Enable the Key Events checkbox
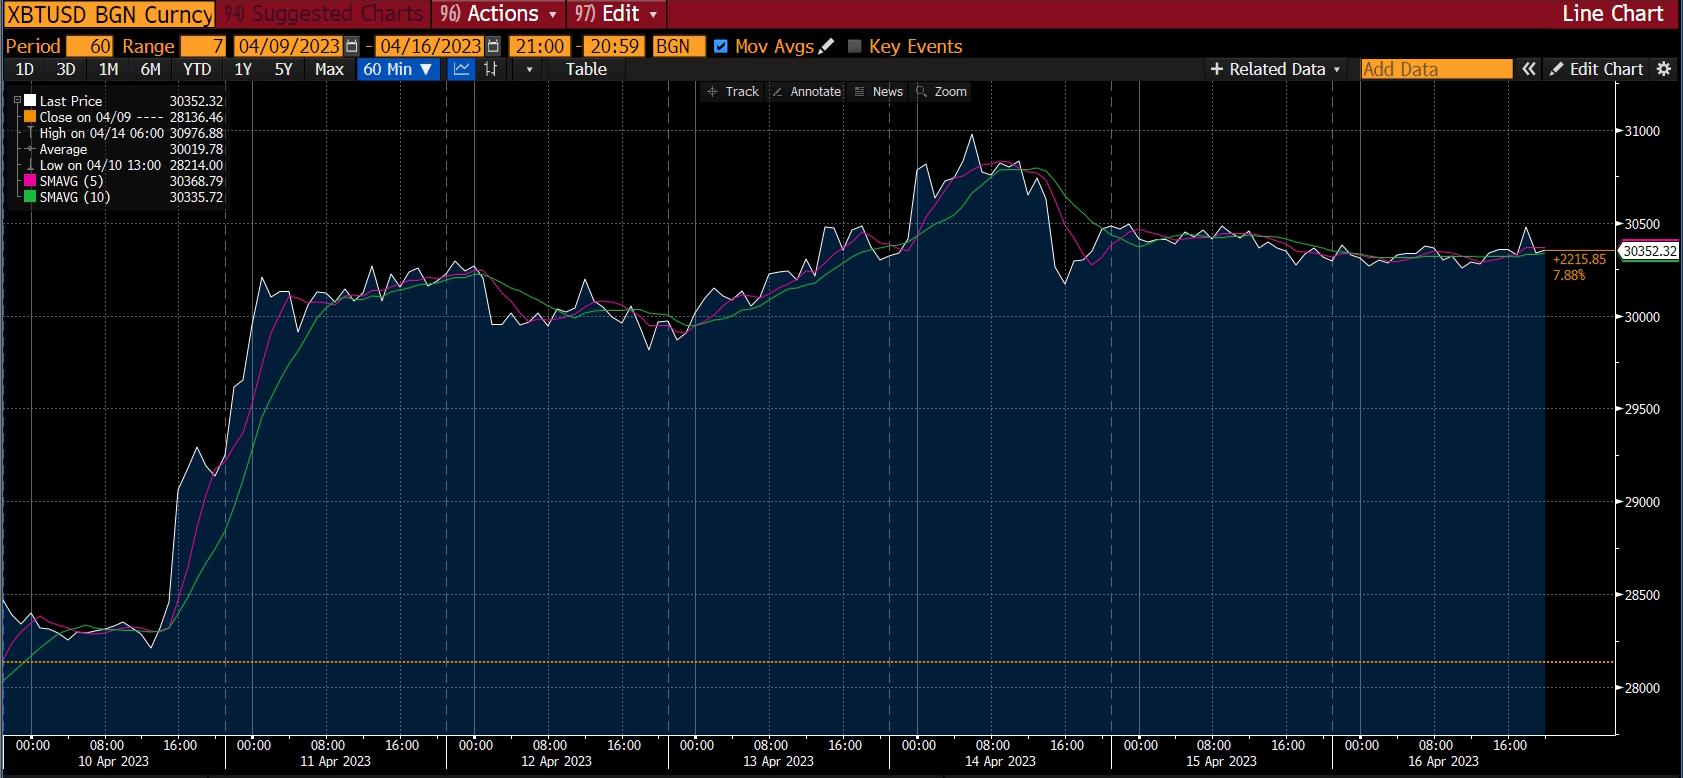Screen dimensions: 1683x778 tap(854, 46)
